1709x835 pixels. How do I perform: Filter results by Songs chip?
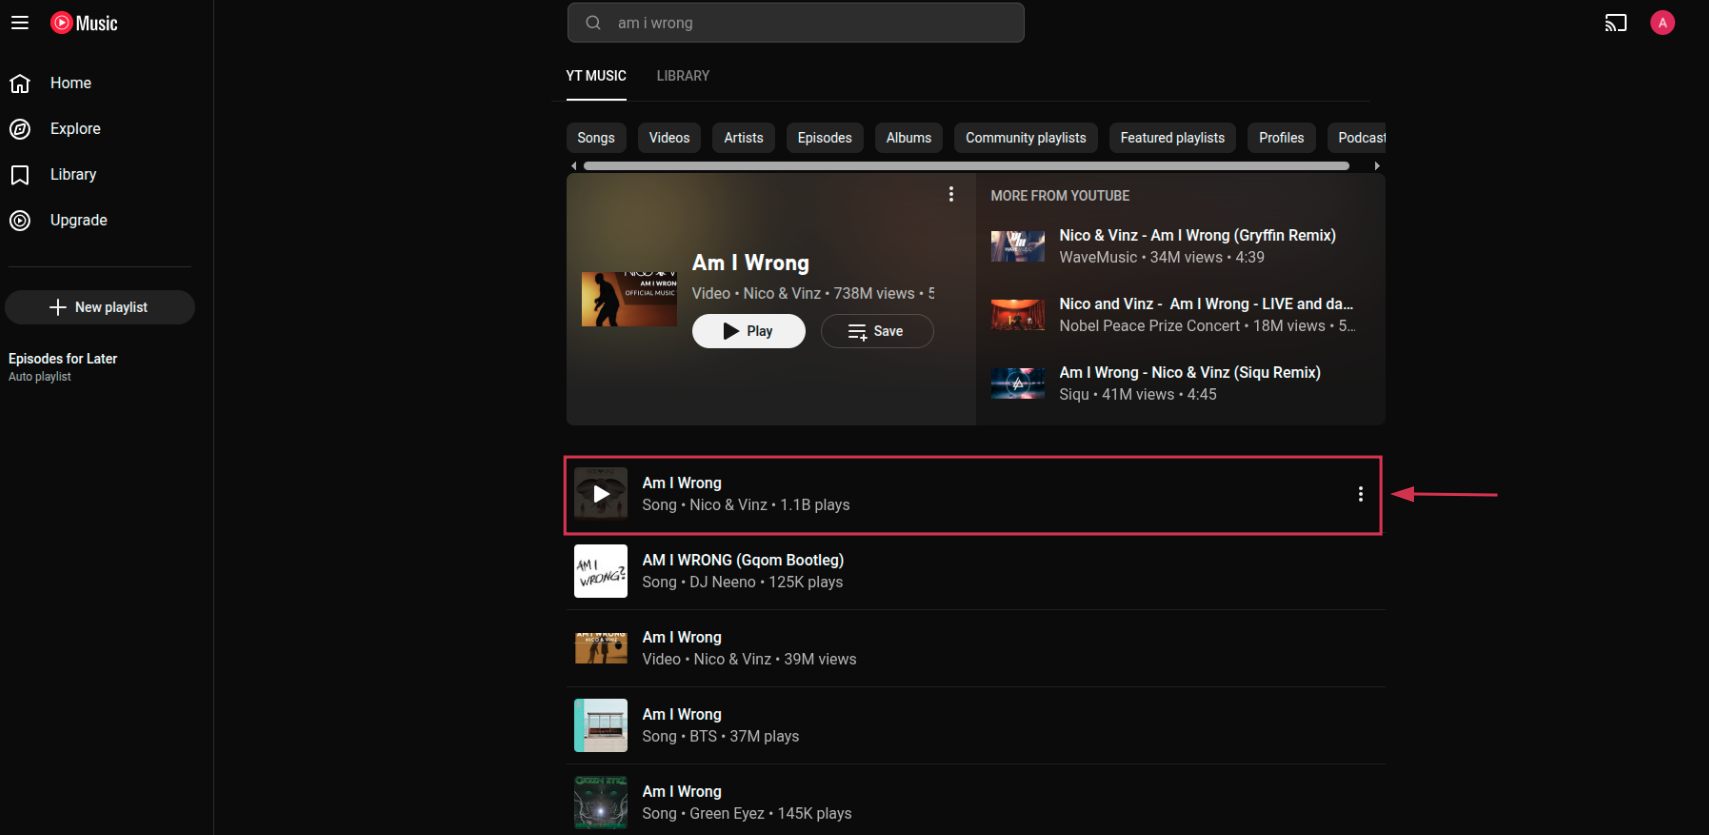[x=596, y=138]
